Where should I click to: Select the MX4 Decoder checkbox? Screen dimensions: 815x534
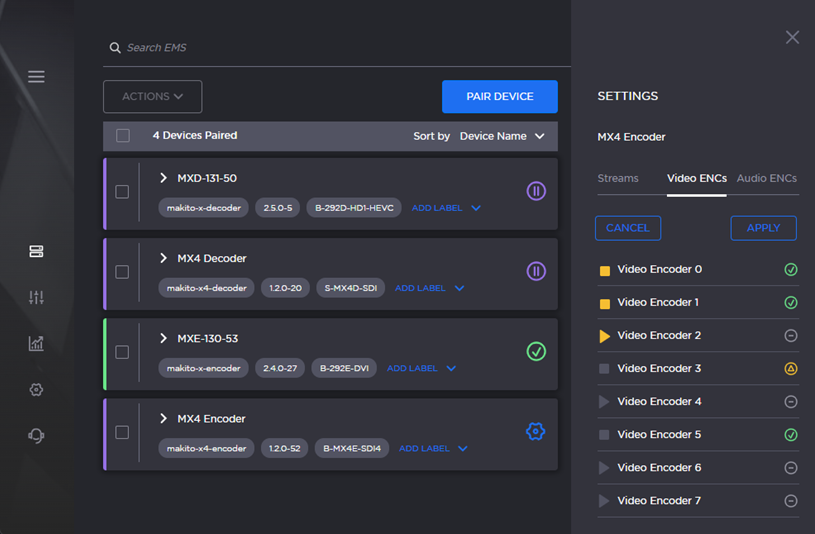point(122,272)
